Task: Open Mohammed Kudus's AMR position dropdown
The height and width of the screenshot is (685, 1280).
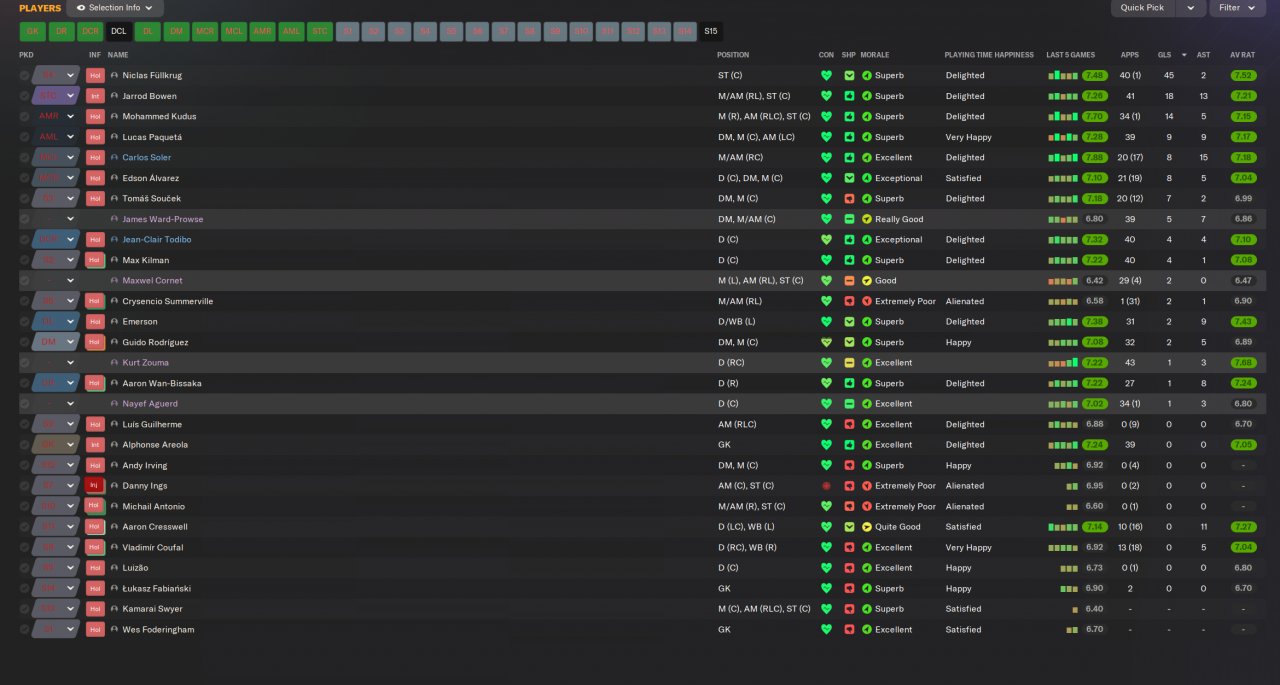Action: pyautogui.click(x=56, y=117)
